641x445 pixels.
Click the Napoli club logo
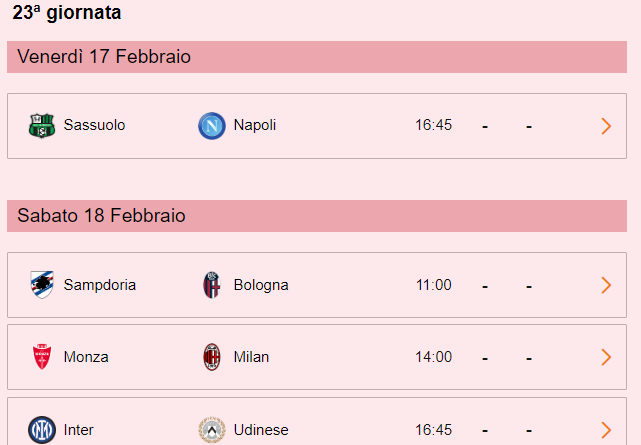pyautogui.click(x=212, y=126)
